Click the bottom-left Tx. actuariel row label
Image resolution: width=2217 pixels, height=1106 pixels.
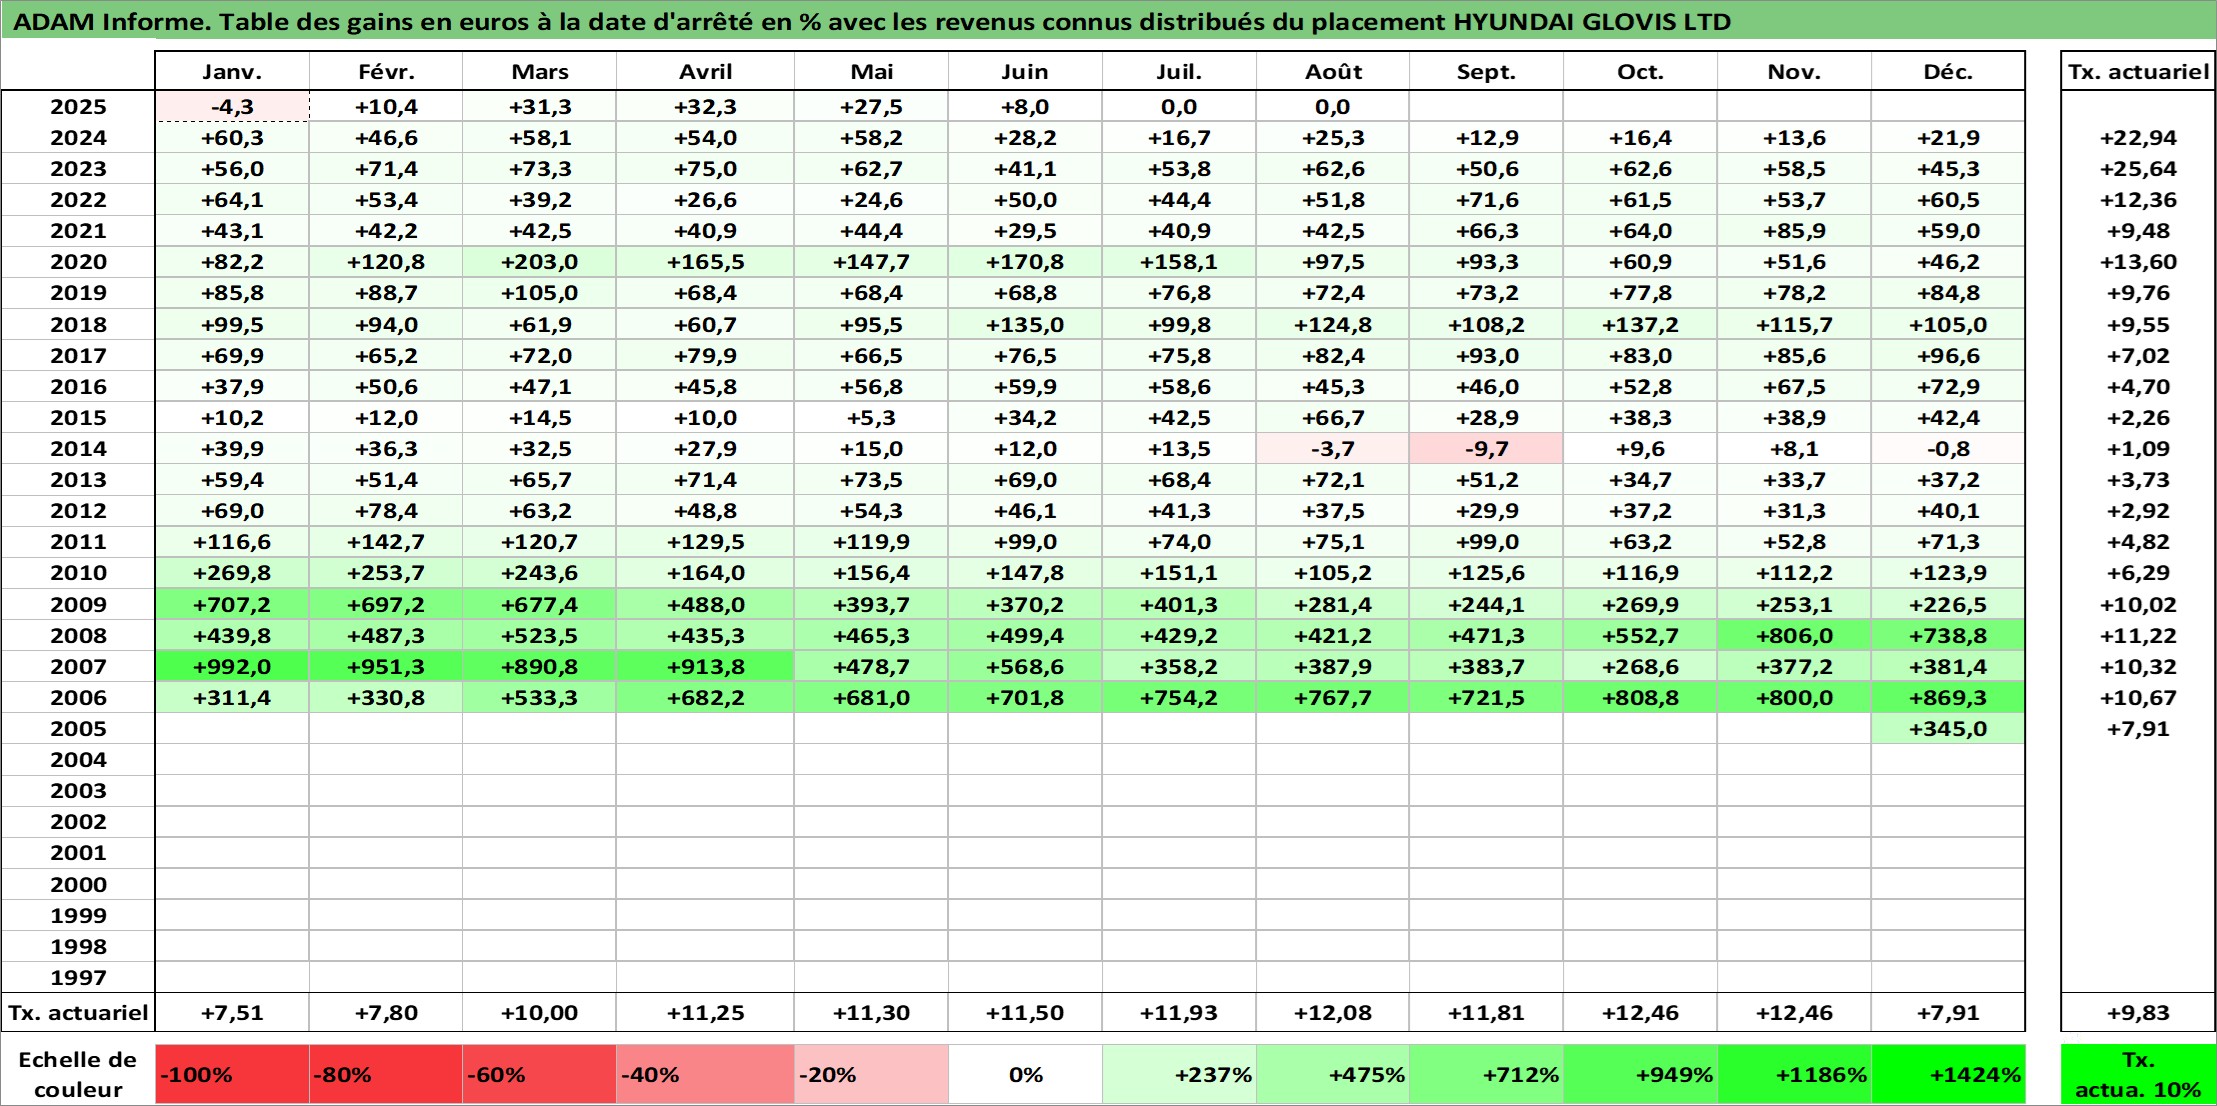(x=78, y=1013)
